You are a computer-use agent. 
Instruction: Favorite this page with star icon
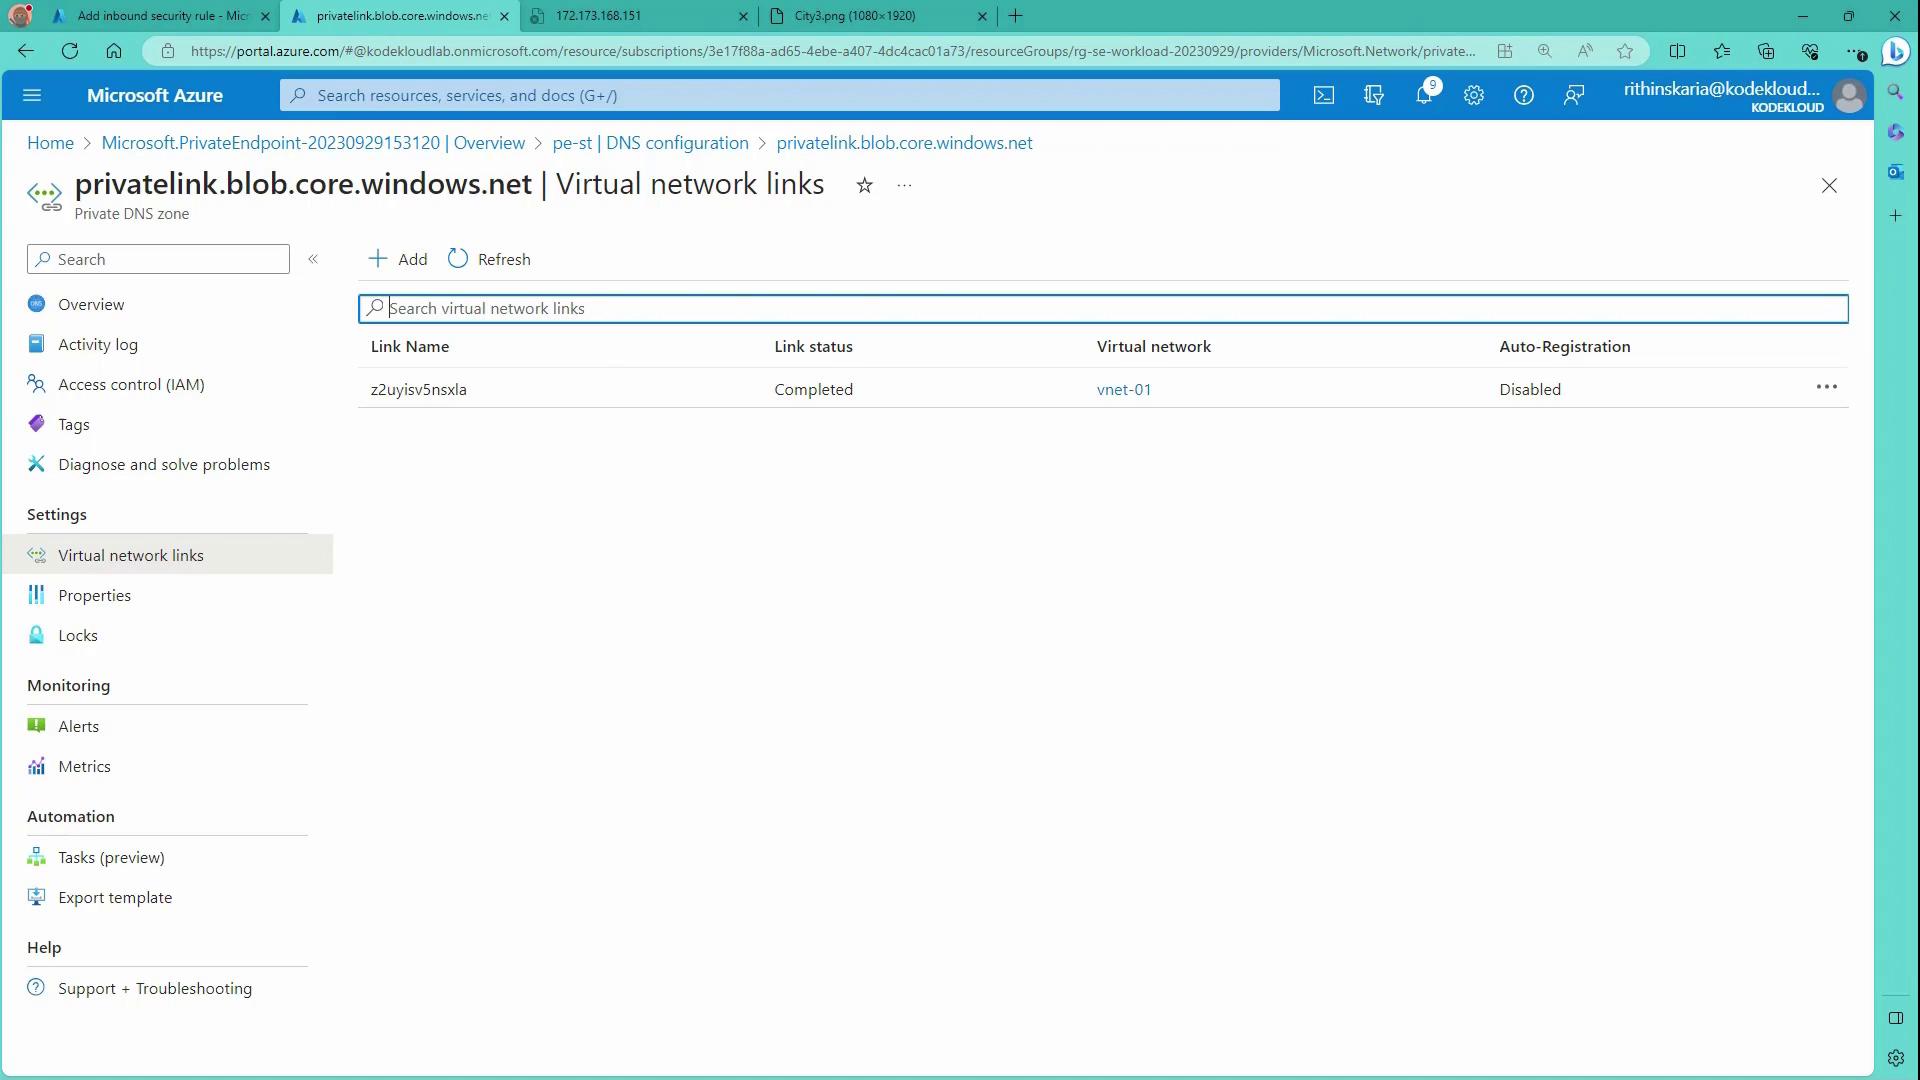tap(864, 186)
